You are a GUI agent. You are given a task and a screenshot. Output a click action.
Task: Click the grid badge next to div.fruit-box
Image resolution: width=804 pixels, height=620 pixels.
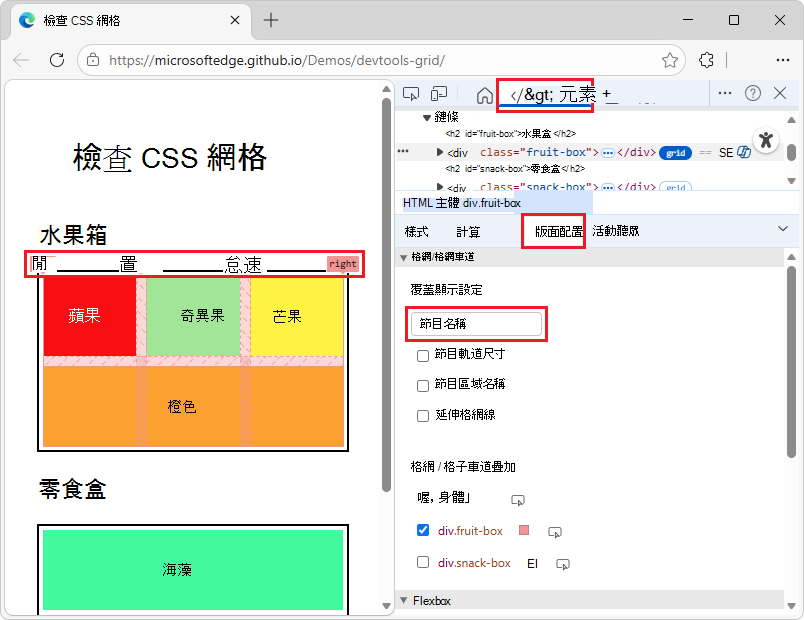pos(674,152)
